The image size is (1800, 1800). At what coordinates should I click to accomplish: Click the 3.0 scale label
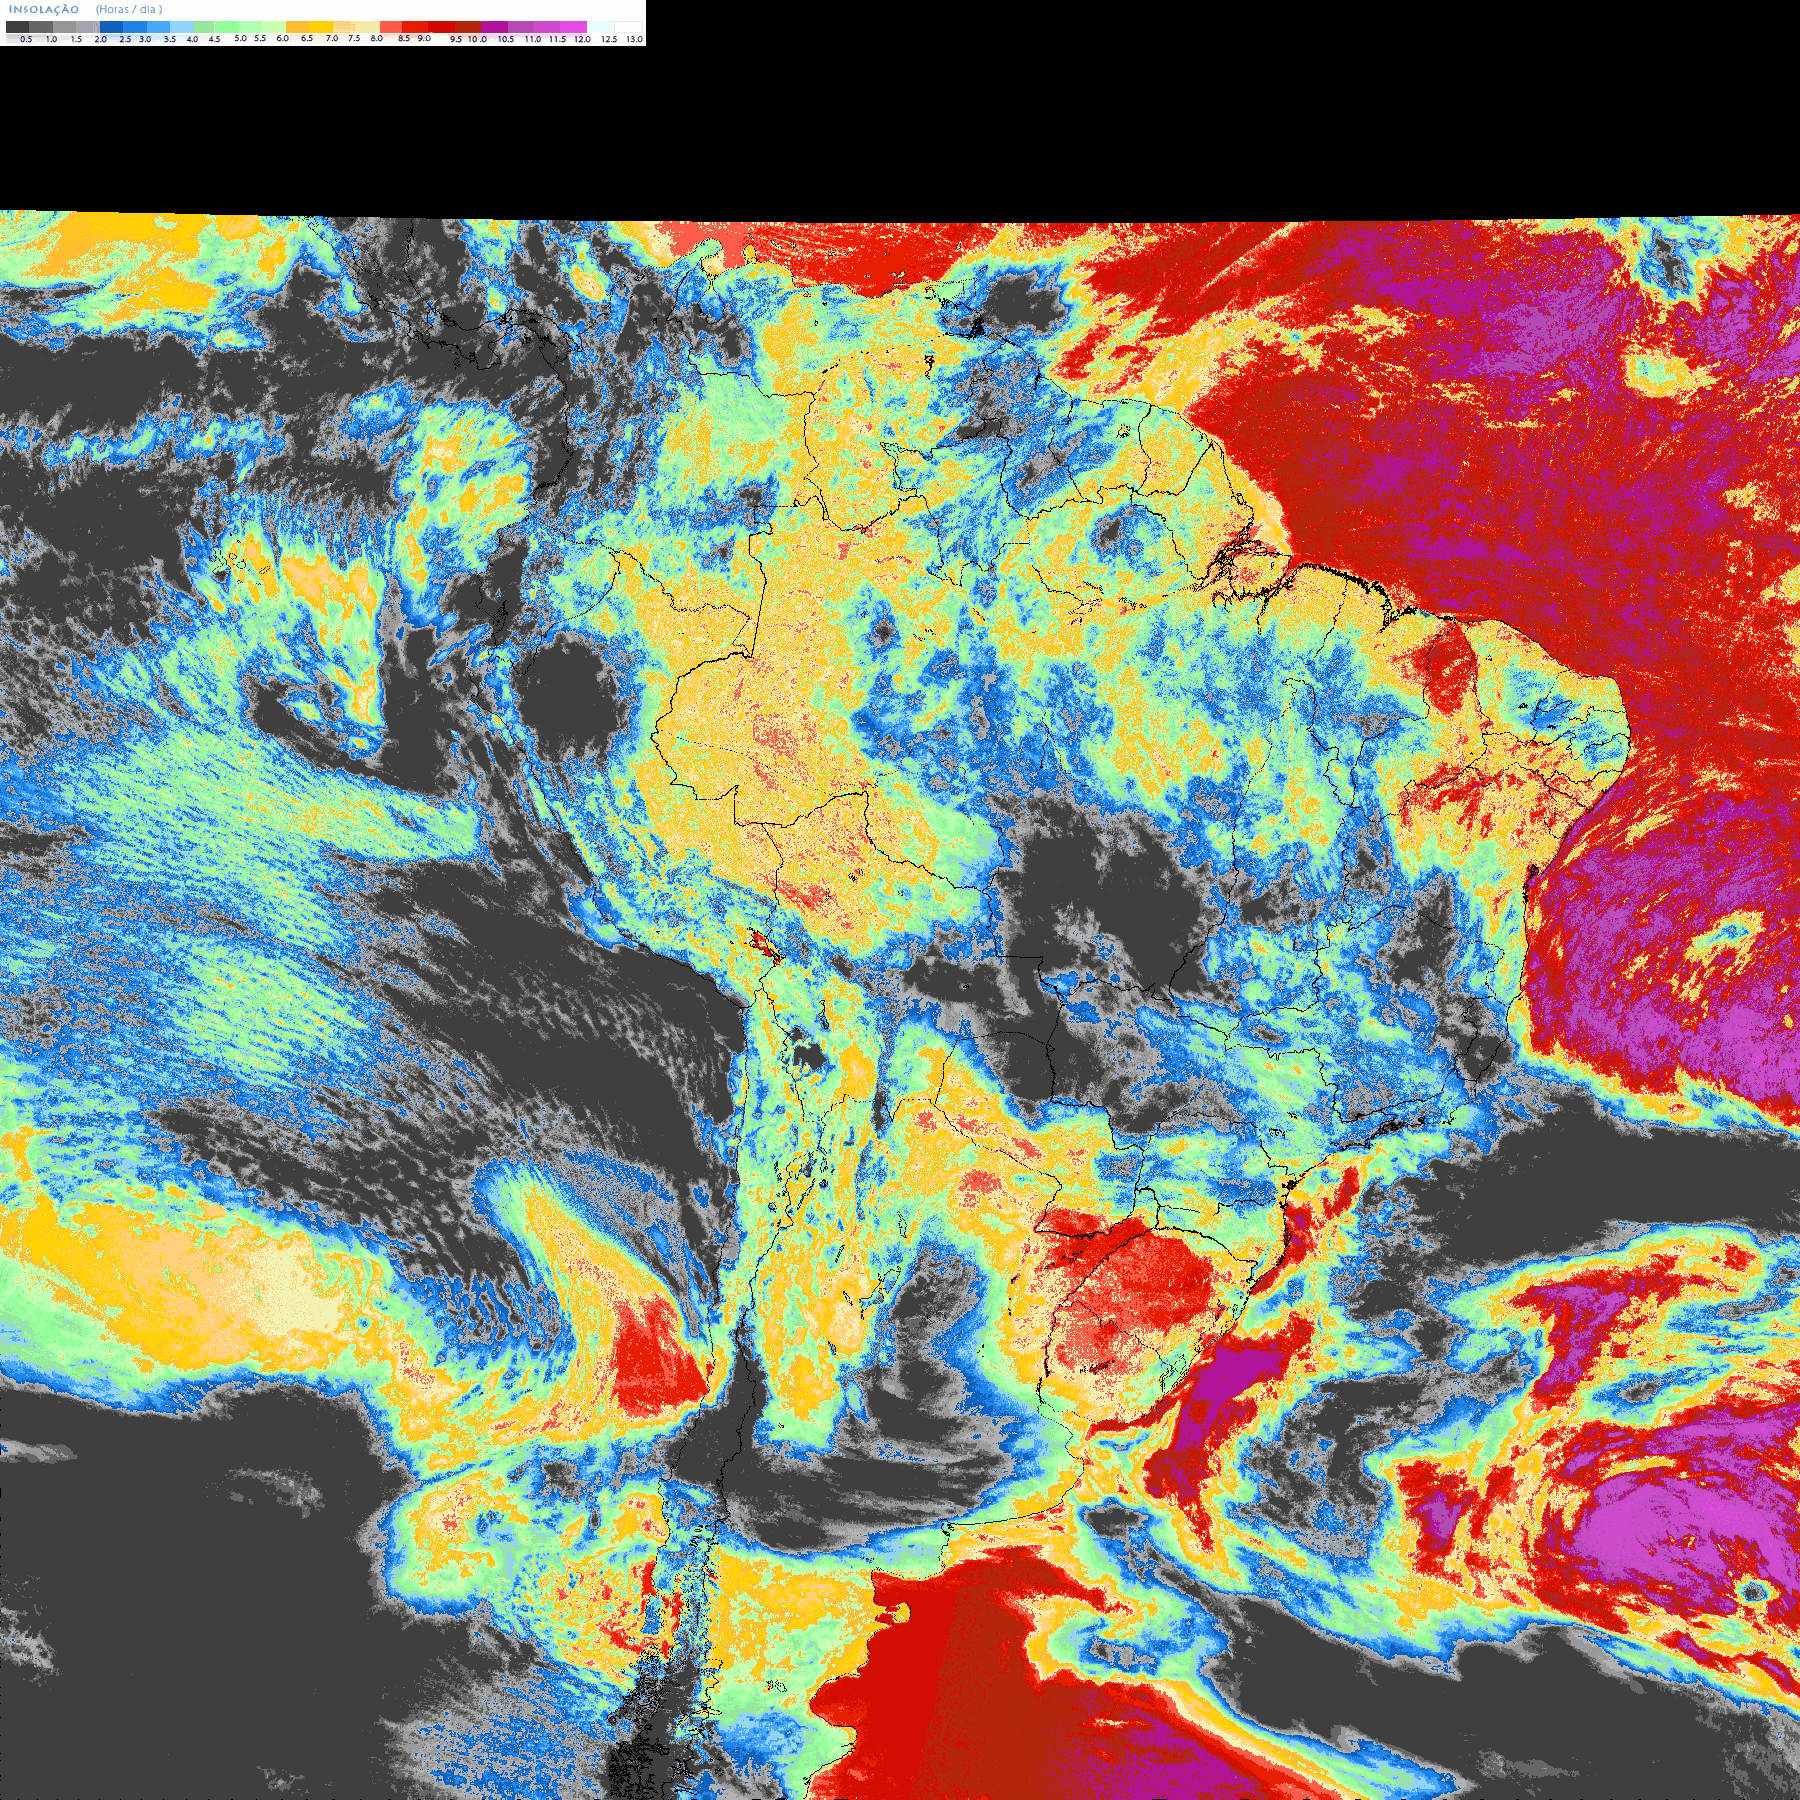145,39
